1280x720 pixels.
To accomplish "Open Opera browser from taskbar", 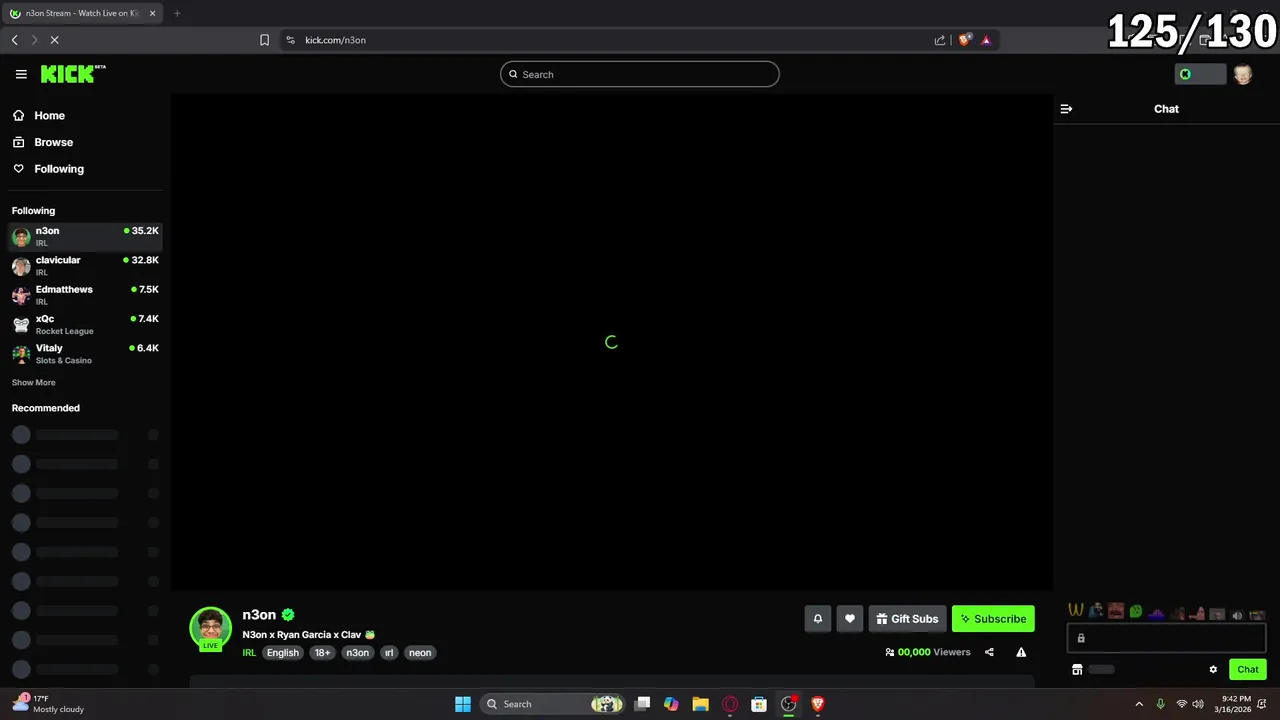I will point(730,704).
